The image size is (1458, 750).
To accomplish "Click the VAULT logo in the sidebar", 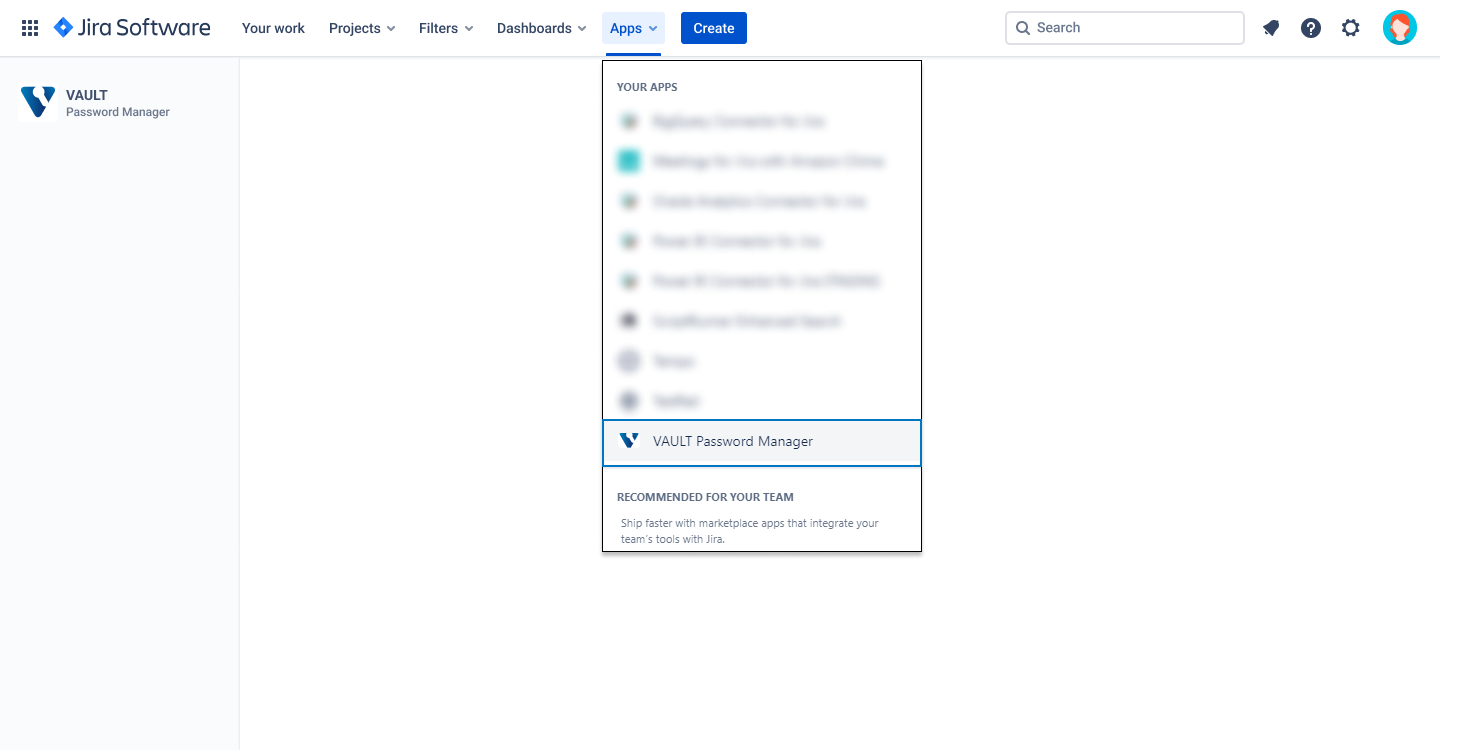I will [38, 103].
